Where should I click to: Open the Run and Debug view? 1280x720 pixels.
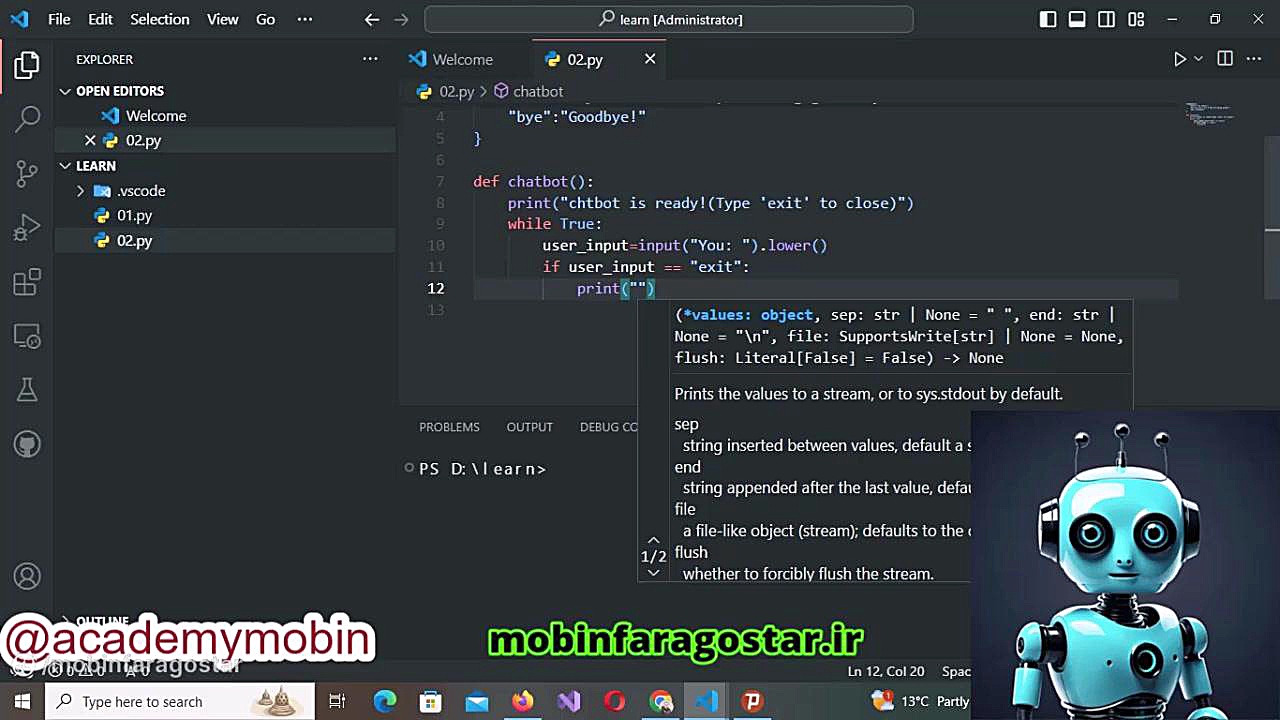click(x=27, y=228)
